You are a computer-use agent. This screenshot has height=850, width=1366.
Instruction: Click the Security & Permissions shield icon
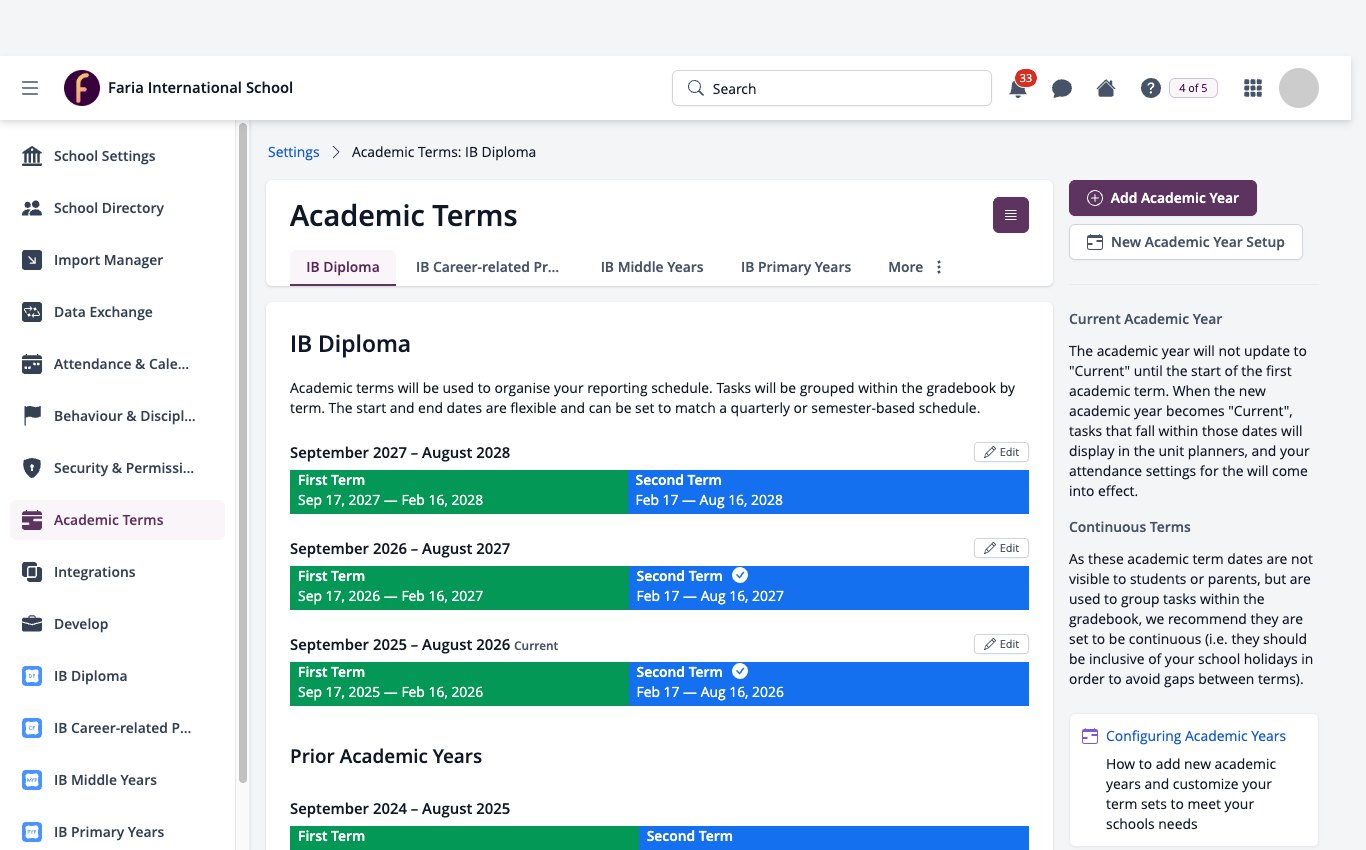pos(32,468)
